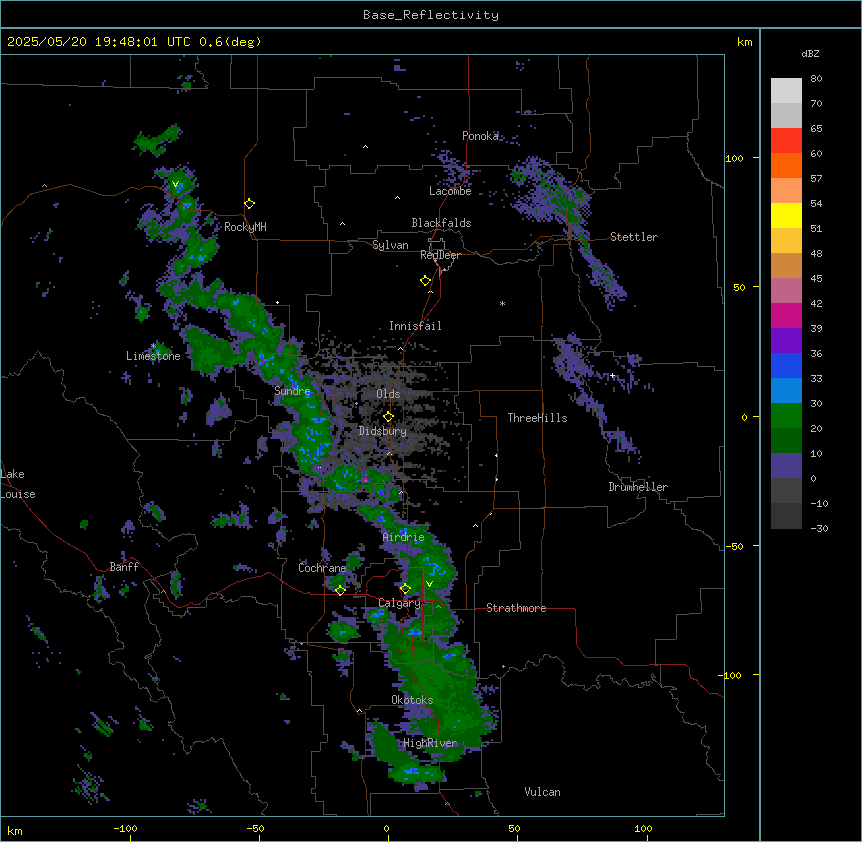This screenshot has height=842, width=862.
Task: Select the Sundre label
Action: click(x=292, y=391)
